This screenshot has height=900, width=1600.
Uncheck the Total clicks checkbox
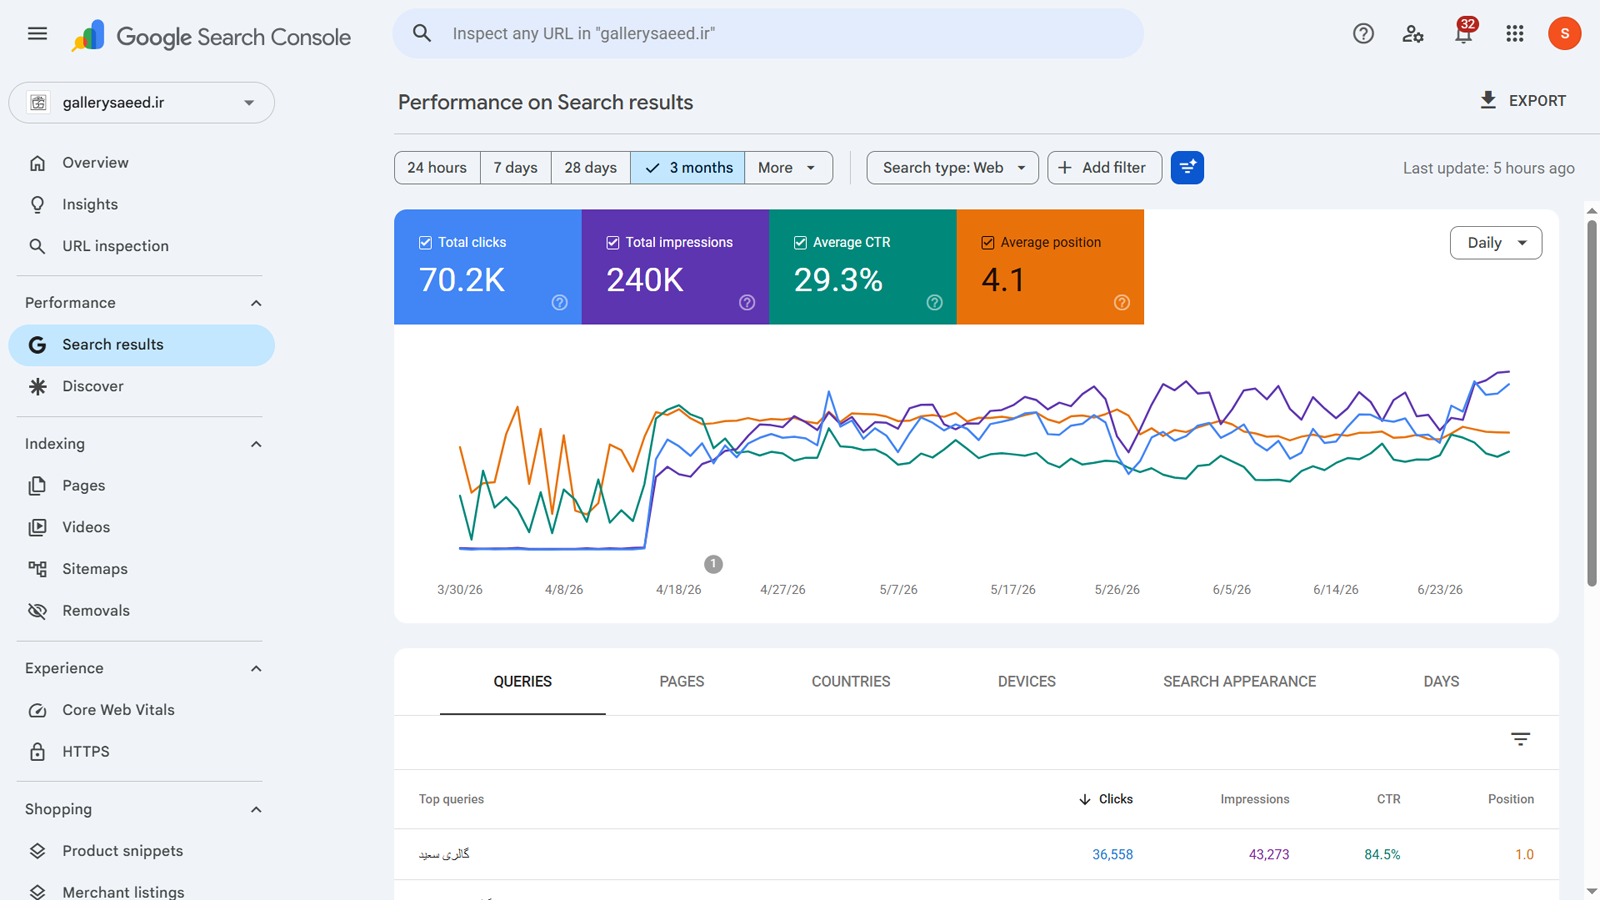pos(425,242)
